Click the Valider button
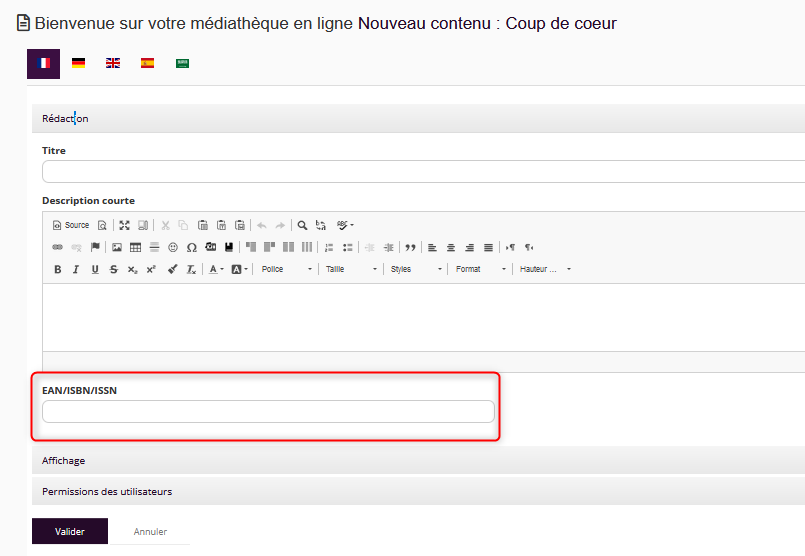Image resolution: width=805 pixels, height=556 pixels. [x=69, y=532]
